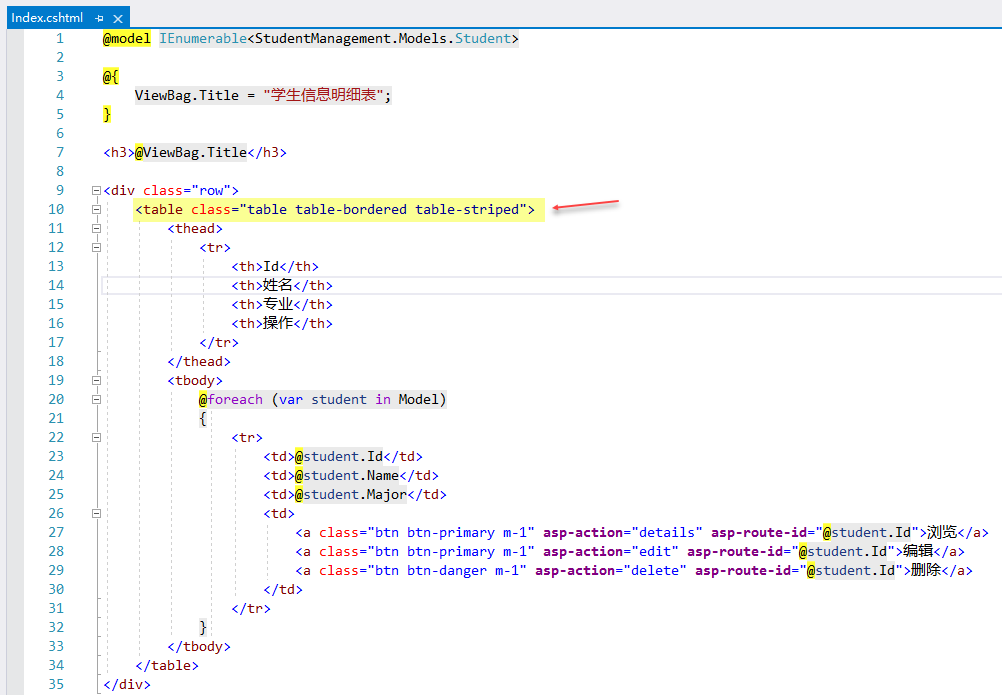The width and height of the screenshot is (1002, 695).
Task: Click the IEnumerable type name
Action: pyautogui.click(x=203, y=37)
